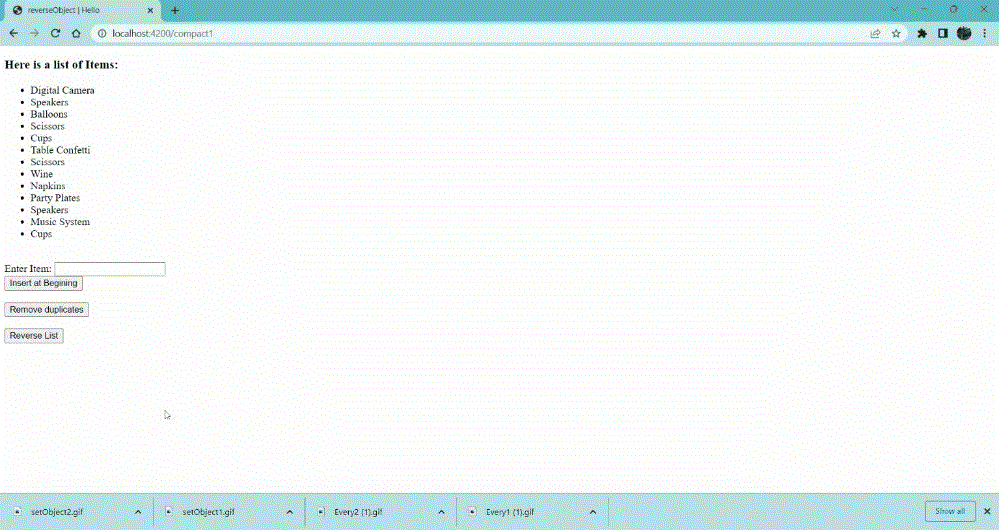Expand options for Every2 (1).gif download

coord(441,512)
